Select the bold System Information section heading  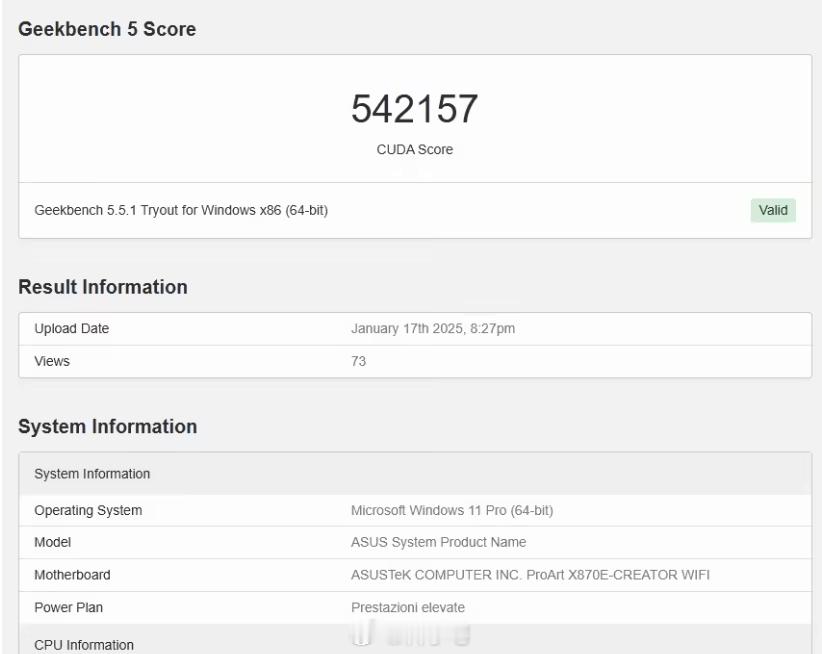(x=107, y=427)
